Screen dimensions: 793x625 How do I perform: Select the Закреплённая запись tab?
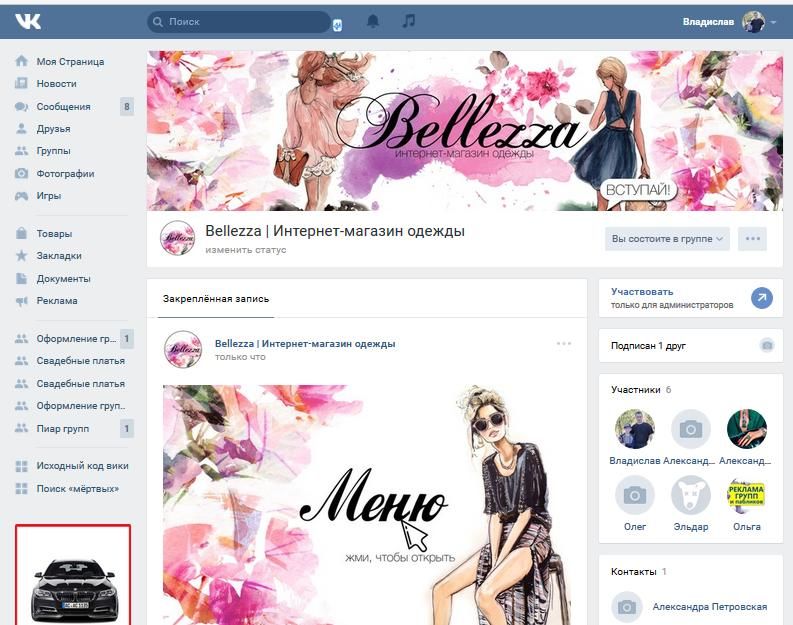tap(215, 299)
